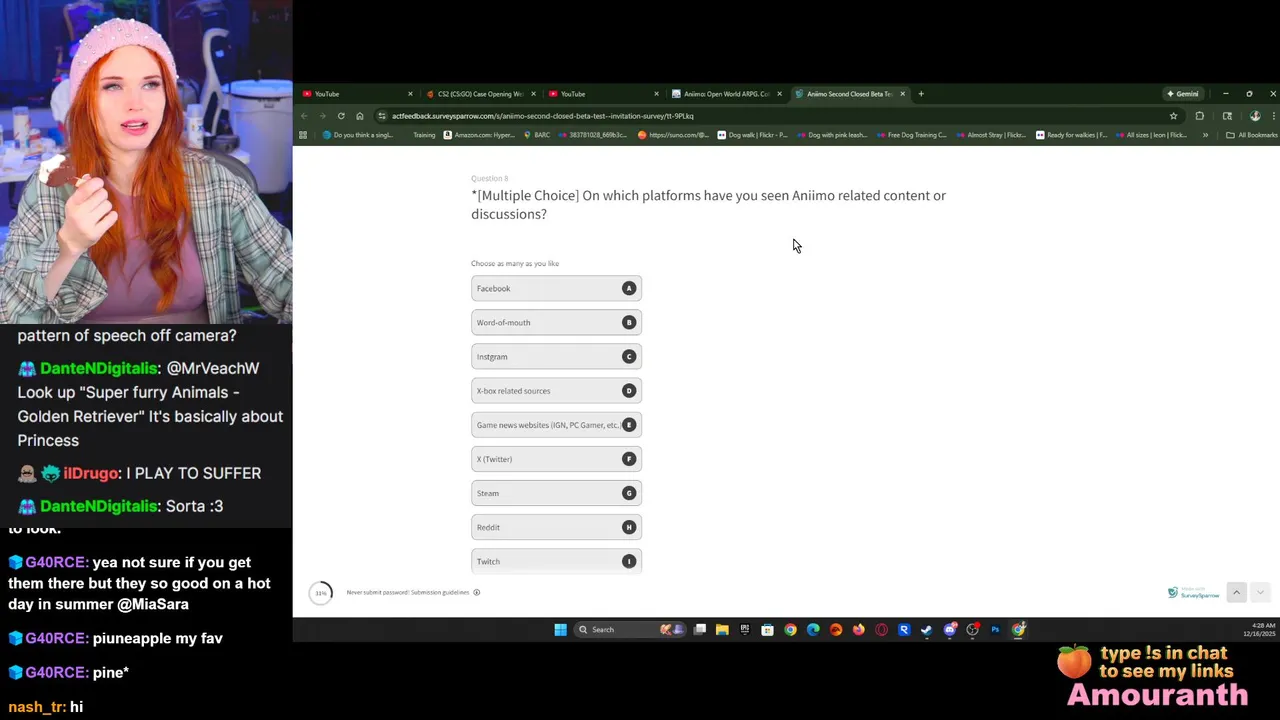The image size is (1280, 720).
Task: Select the Instgram option
Action: pyautogui.click(x=556, y=357)
